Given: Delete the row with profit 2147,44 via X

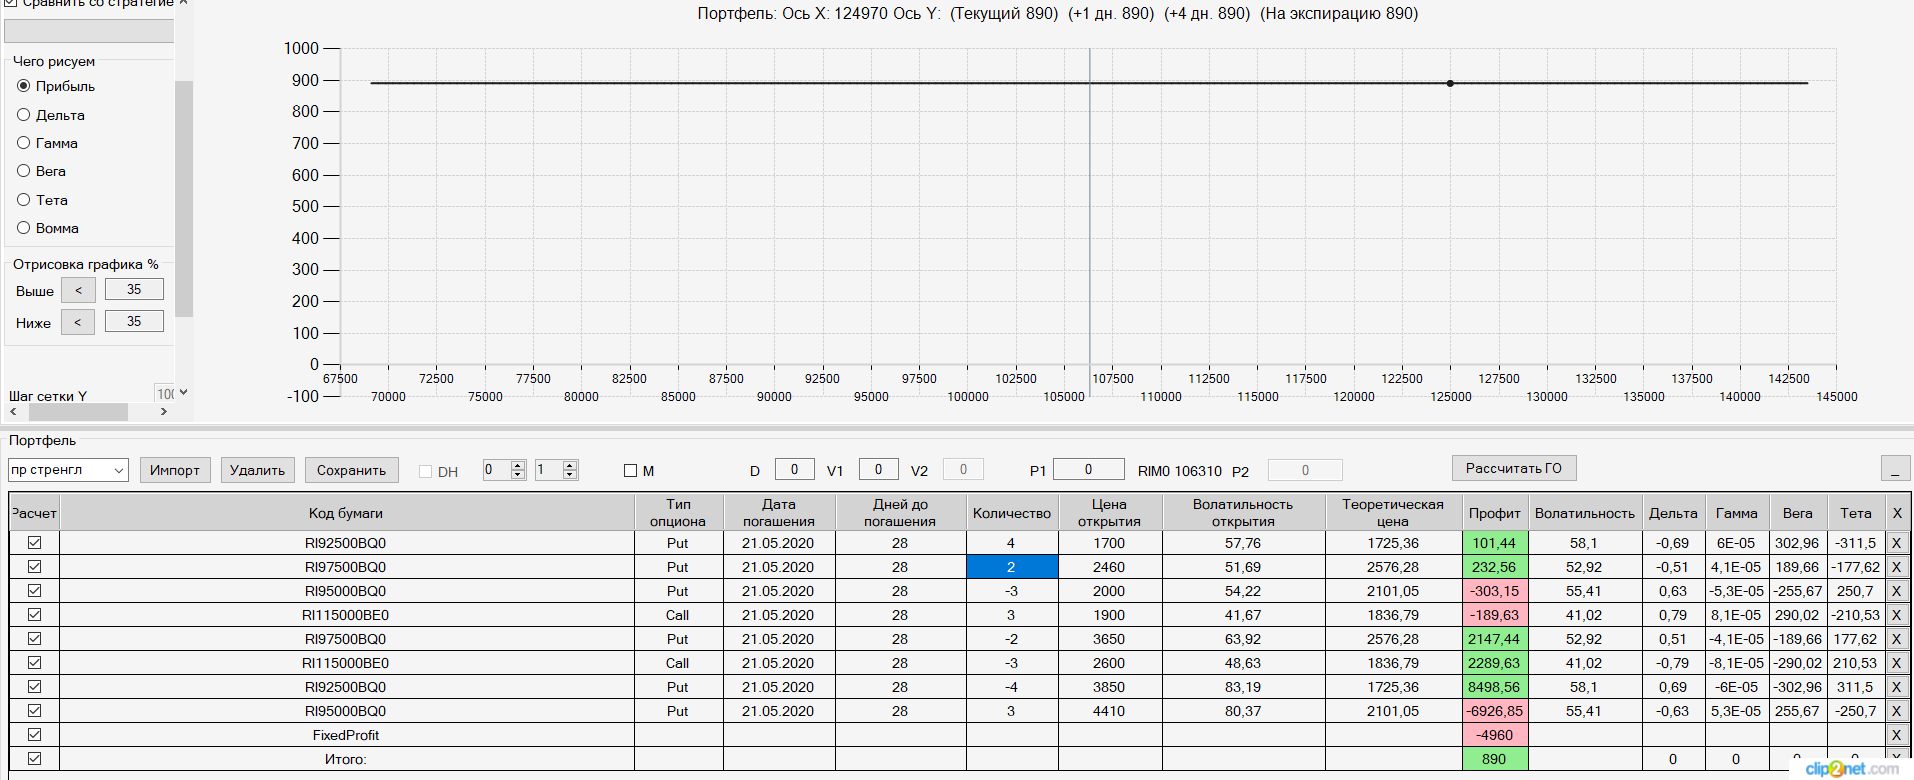Looking at the screenshot, I should pyautogui.click(x=1896, y=639).
